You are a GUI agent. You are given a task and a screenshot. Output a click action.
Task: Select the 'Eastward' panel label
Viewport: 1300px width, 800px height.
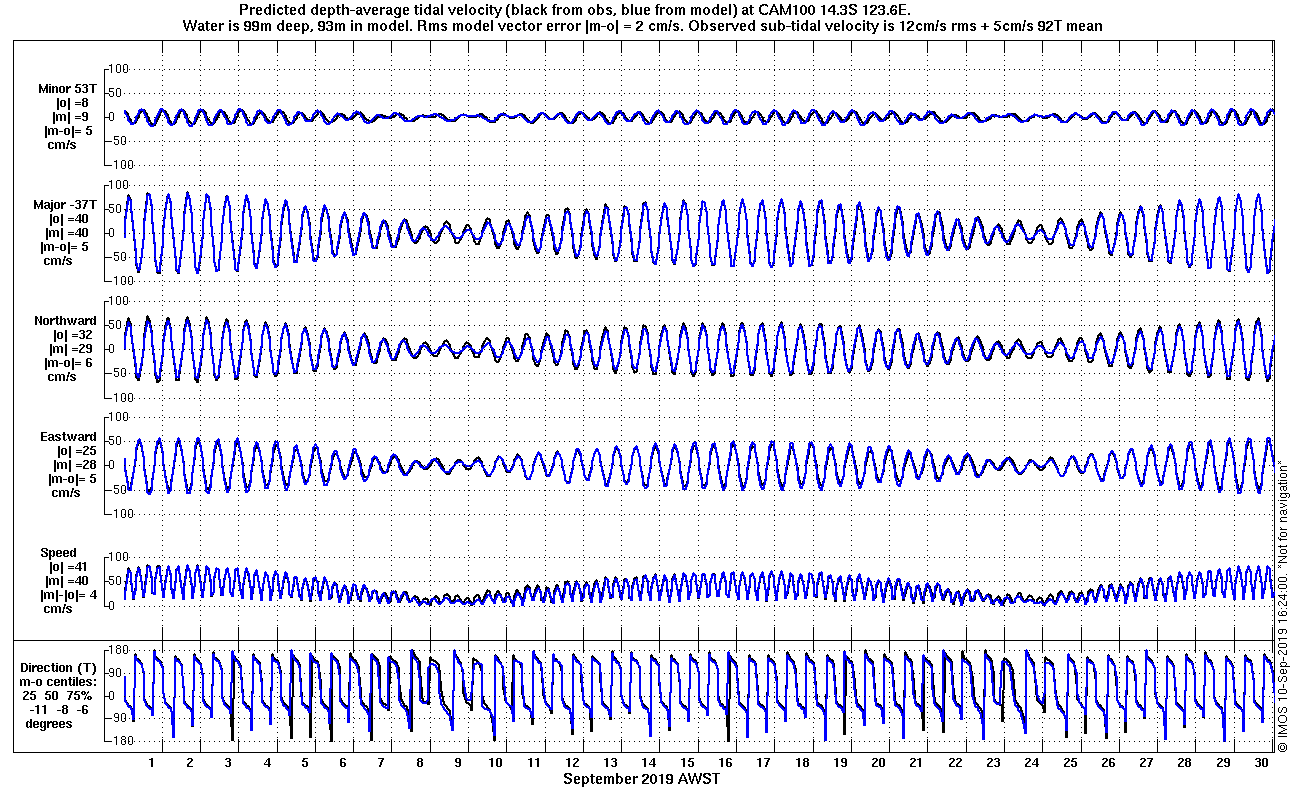pos(68,437)
